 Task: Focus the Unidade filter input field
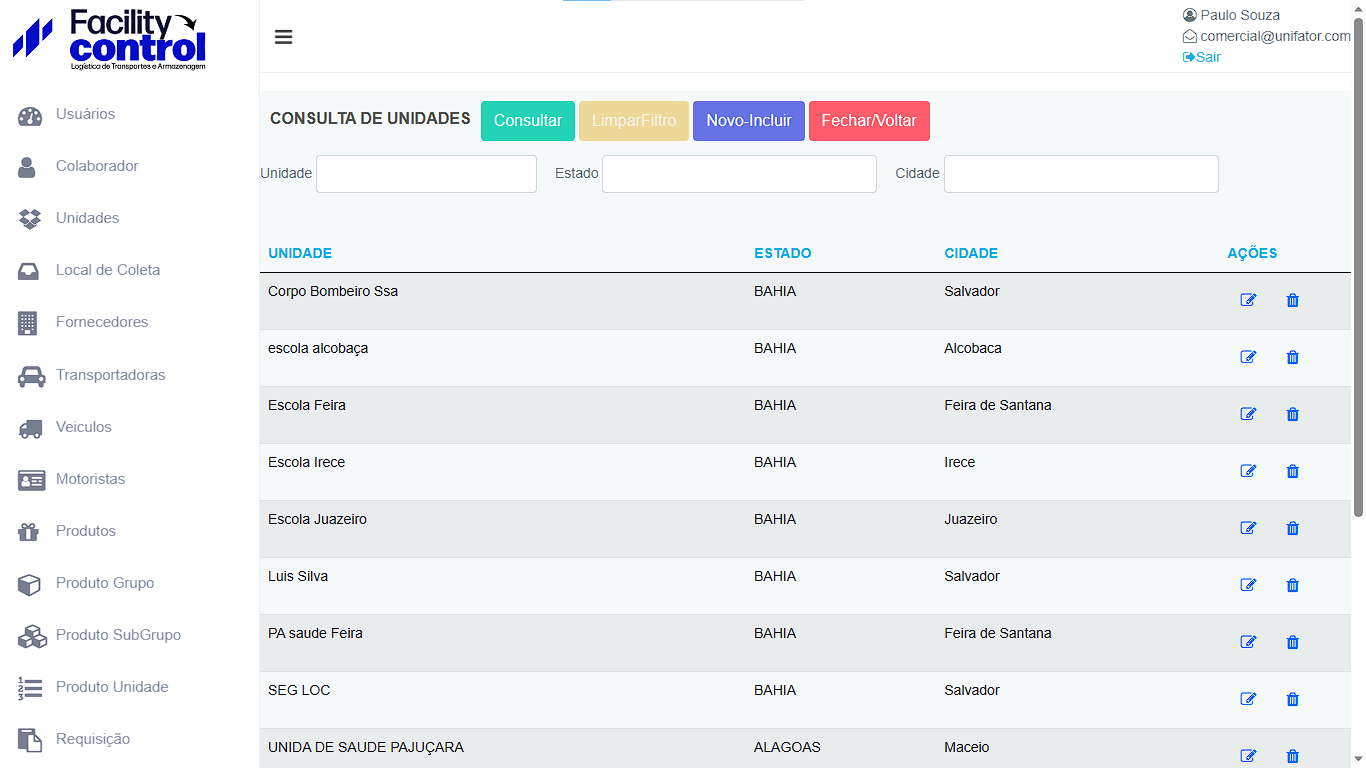pyautogui.click(x=426, y=174)
